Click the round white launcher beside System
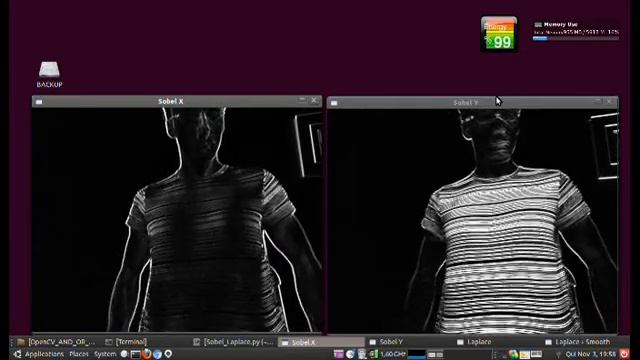The image size is (640, 360). click(x=124, y=354)
